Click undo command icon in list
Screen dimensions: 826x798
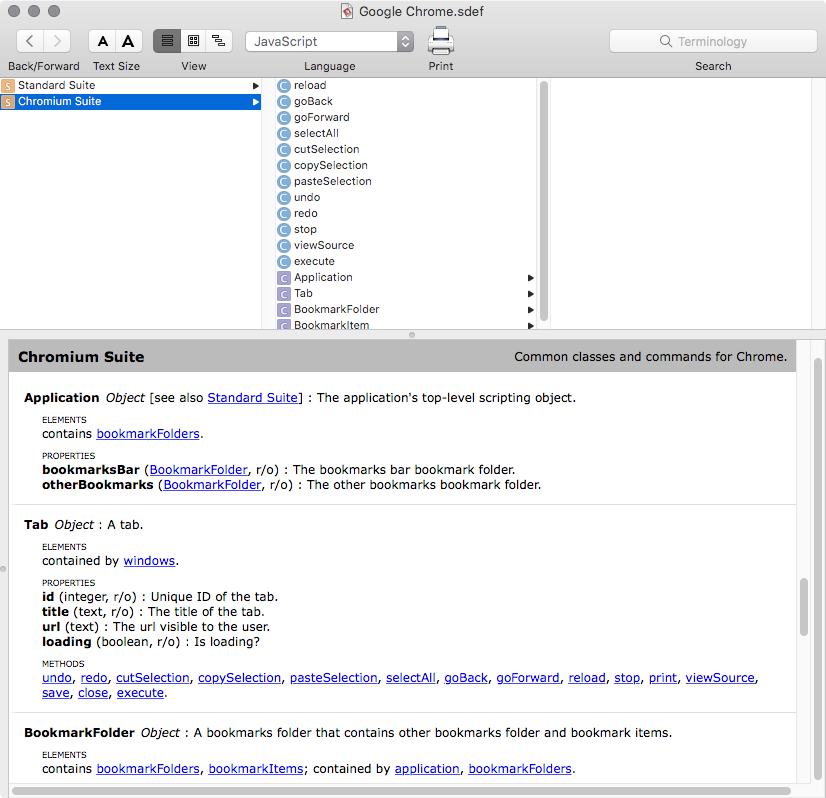pyautogui.click(x=284, y=198)
